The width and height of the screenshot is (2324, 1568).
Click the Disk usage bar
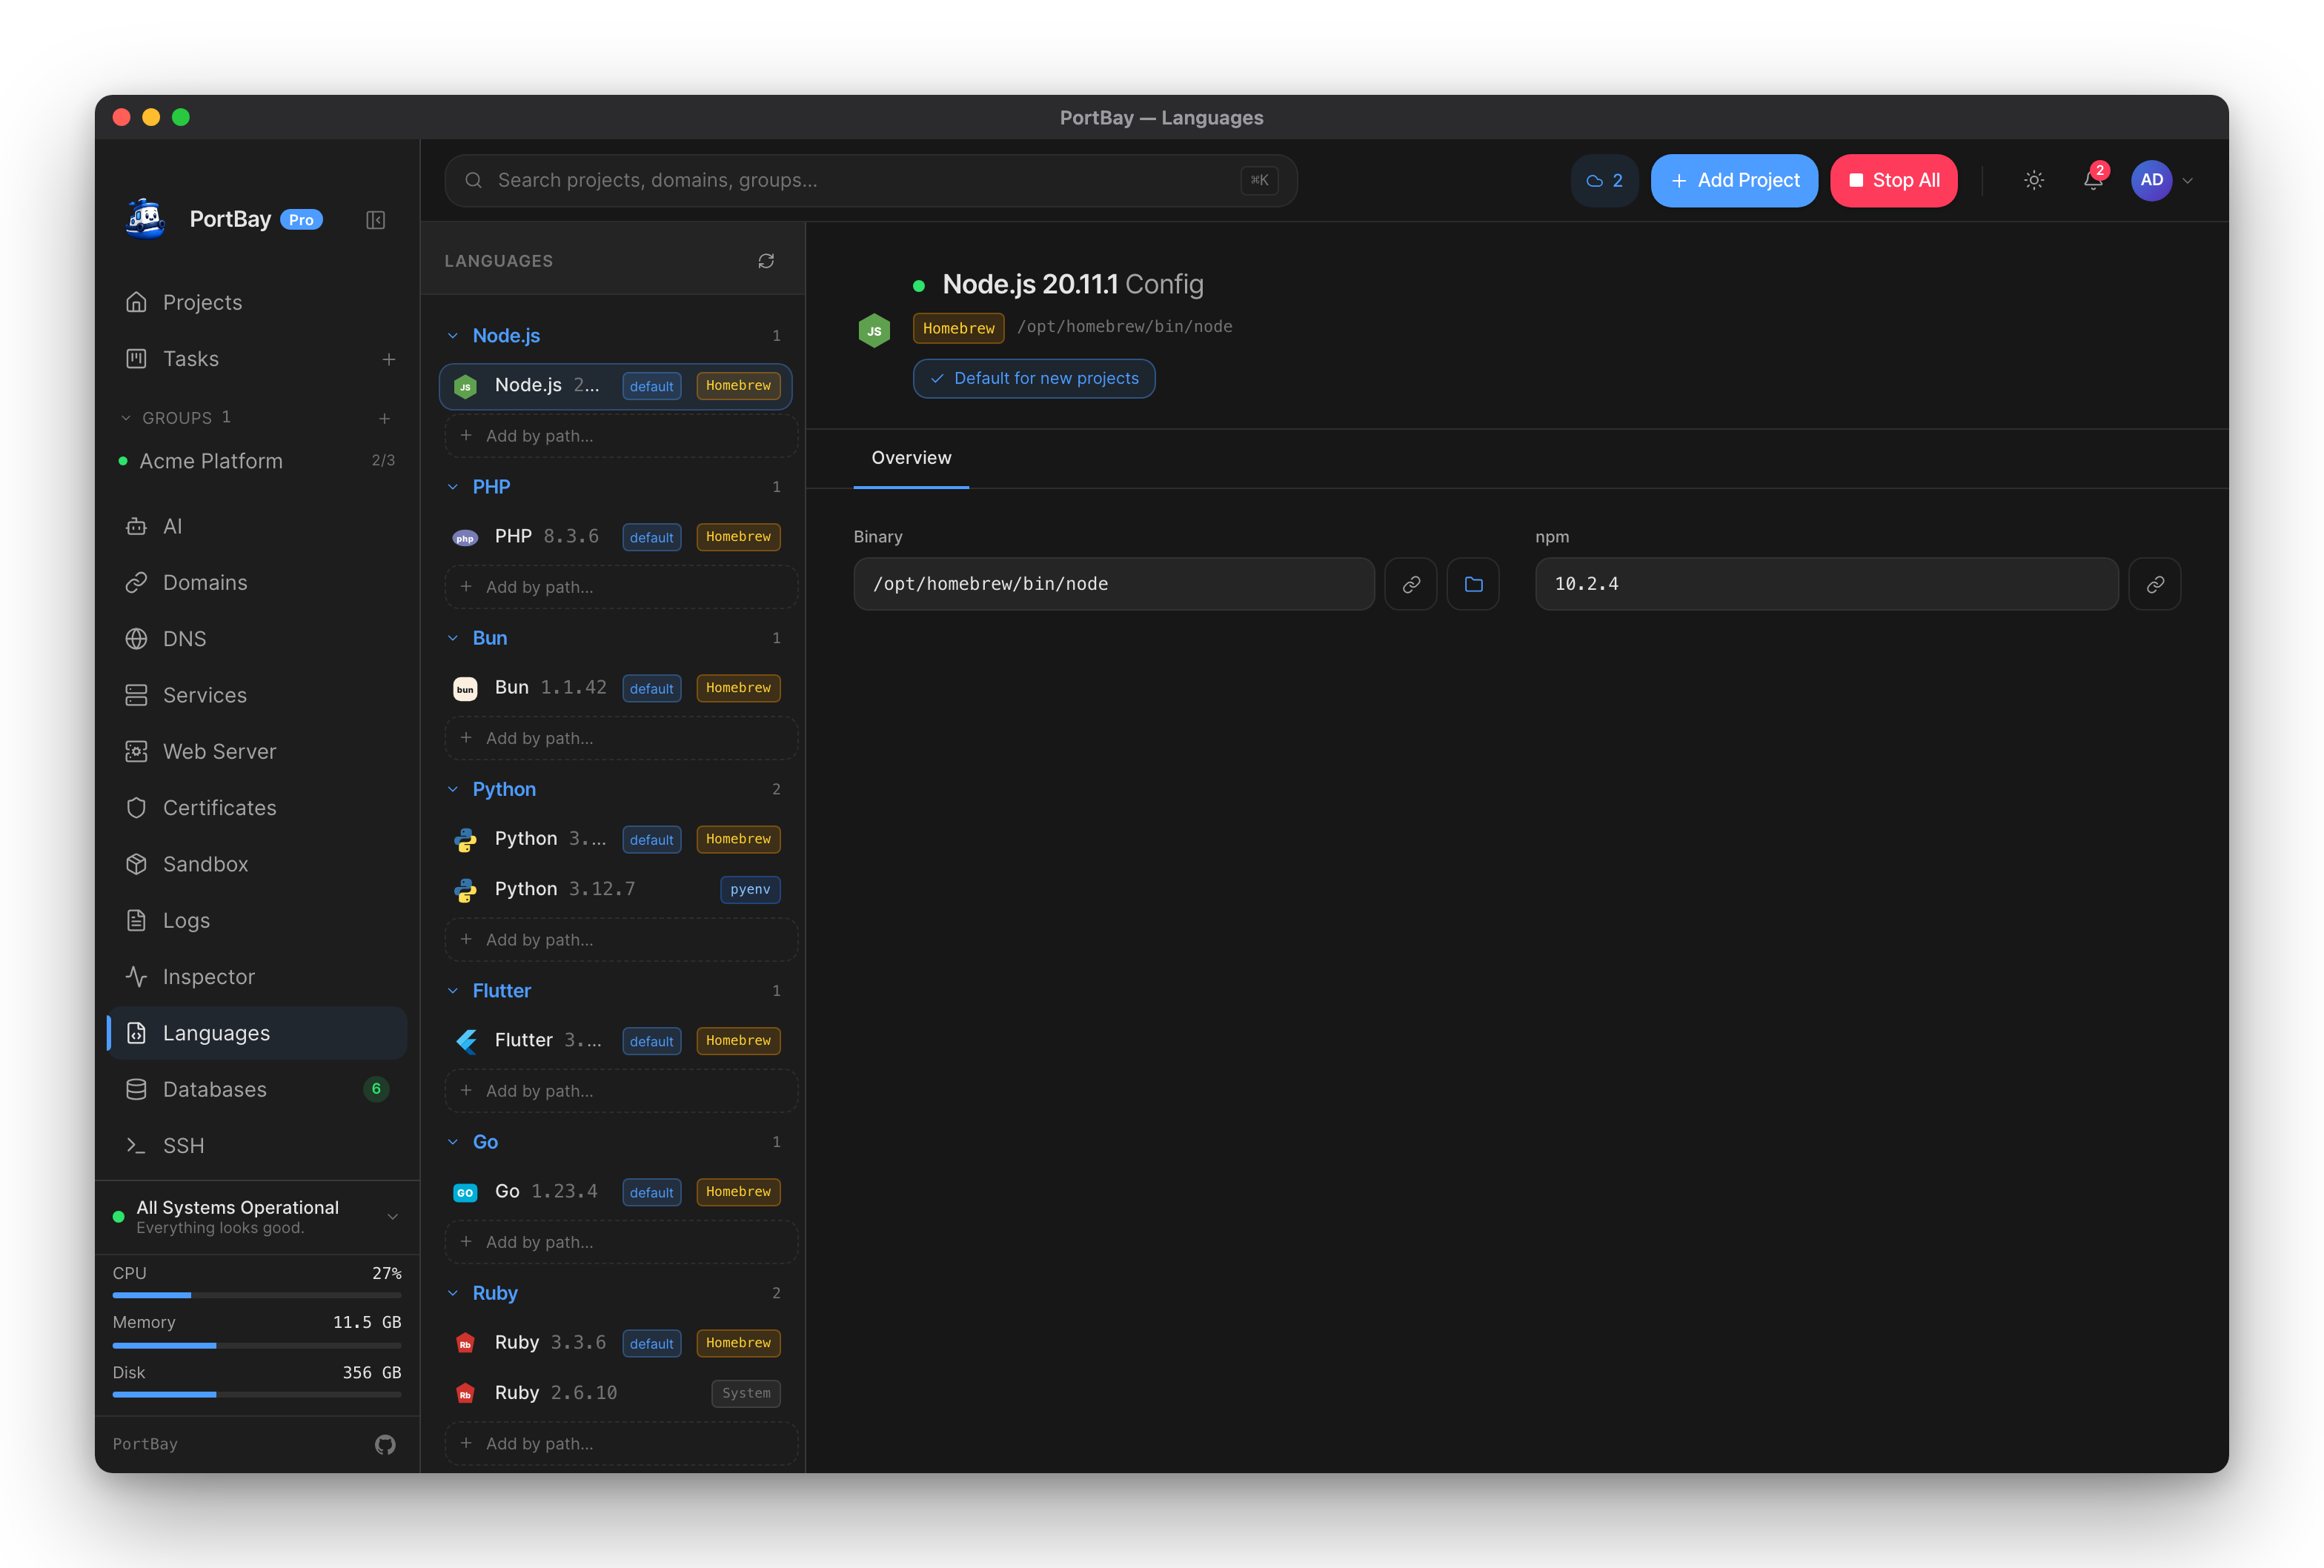257,1394
